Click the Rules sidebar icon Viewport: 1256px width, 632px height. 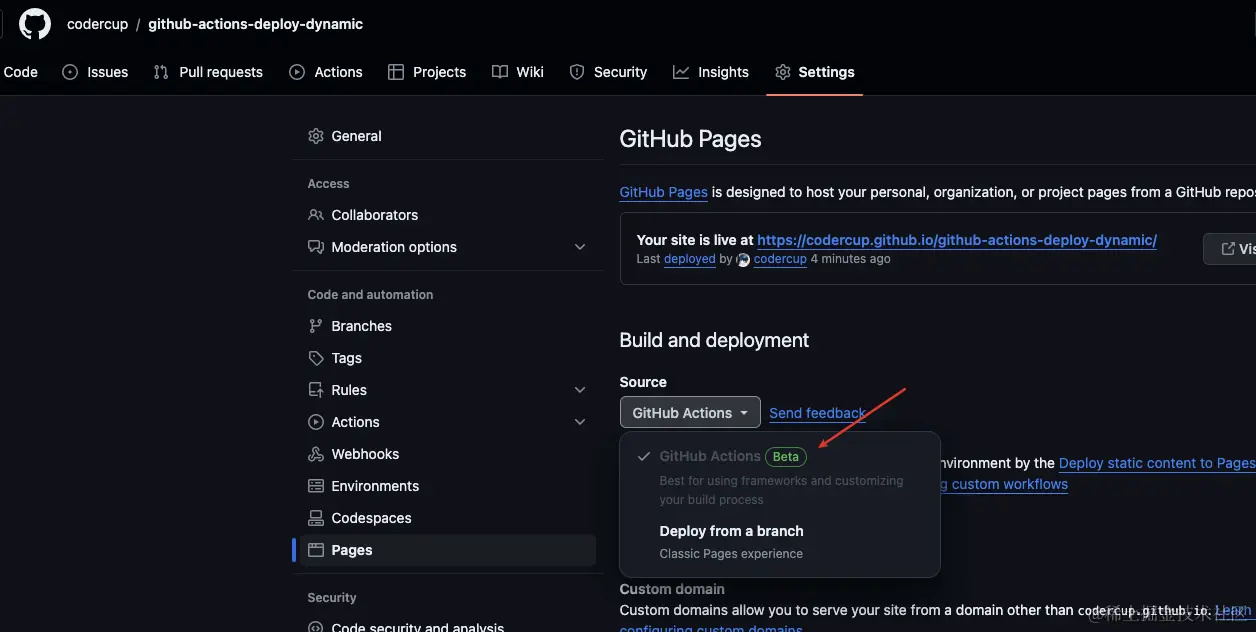coord(316,390)
